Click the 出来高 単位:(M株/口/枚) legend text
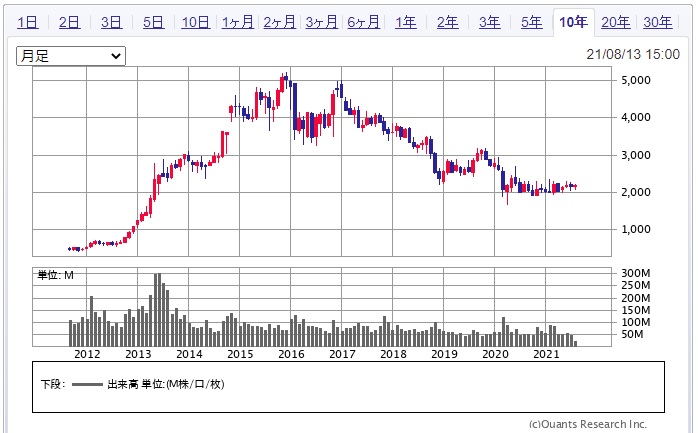Screen dimensions: 698x433 tap(166, 384)
